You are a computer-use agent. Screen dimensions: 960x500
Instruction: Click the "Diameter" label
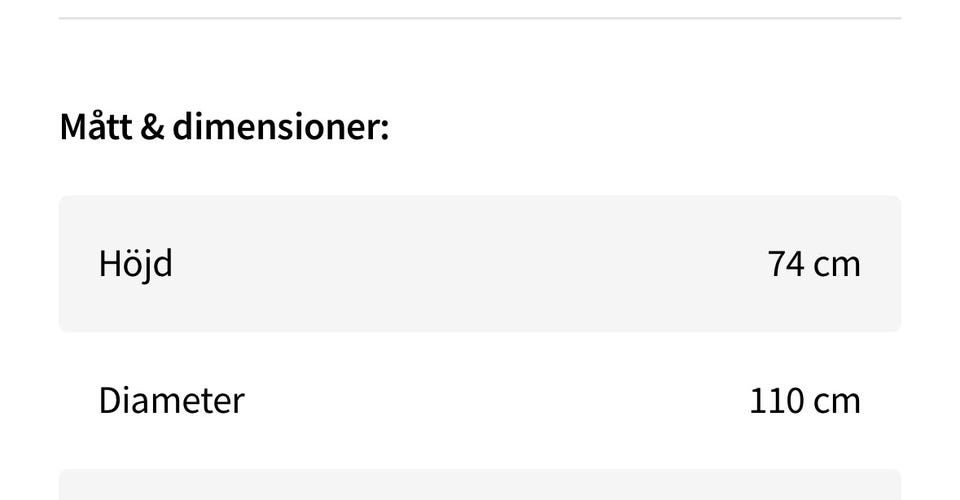(171, 401)
